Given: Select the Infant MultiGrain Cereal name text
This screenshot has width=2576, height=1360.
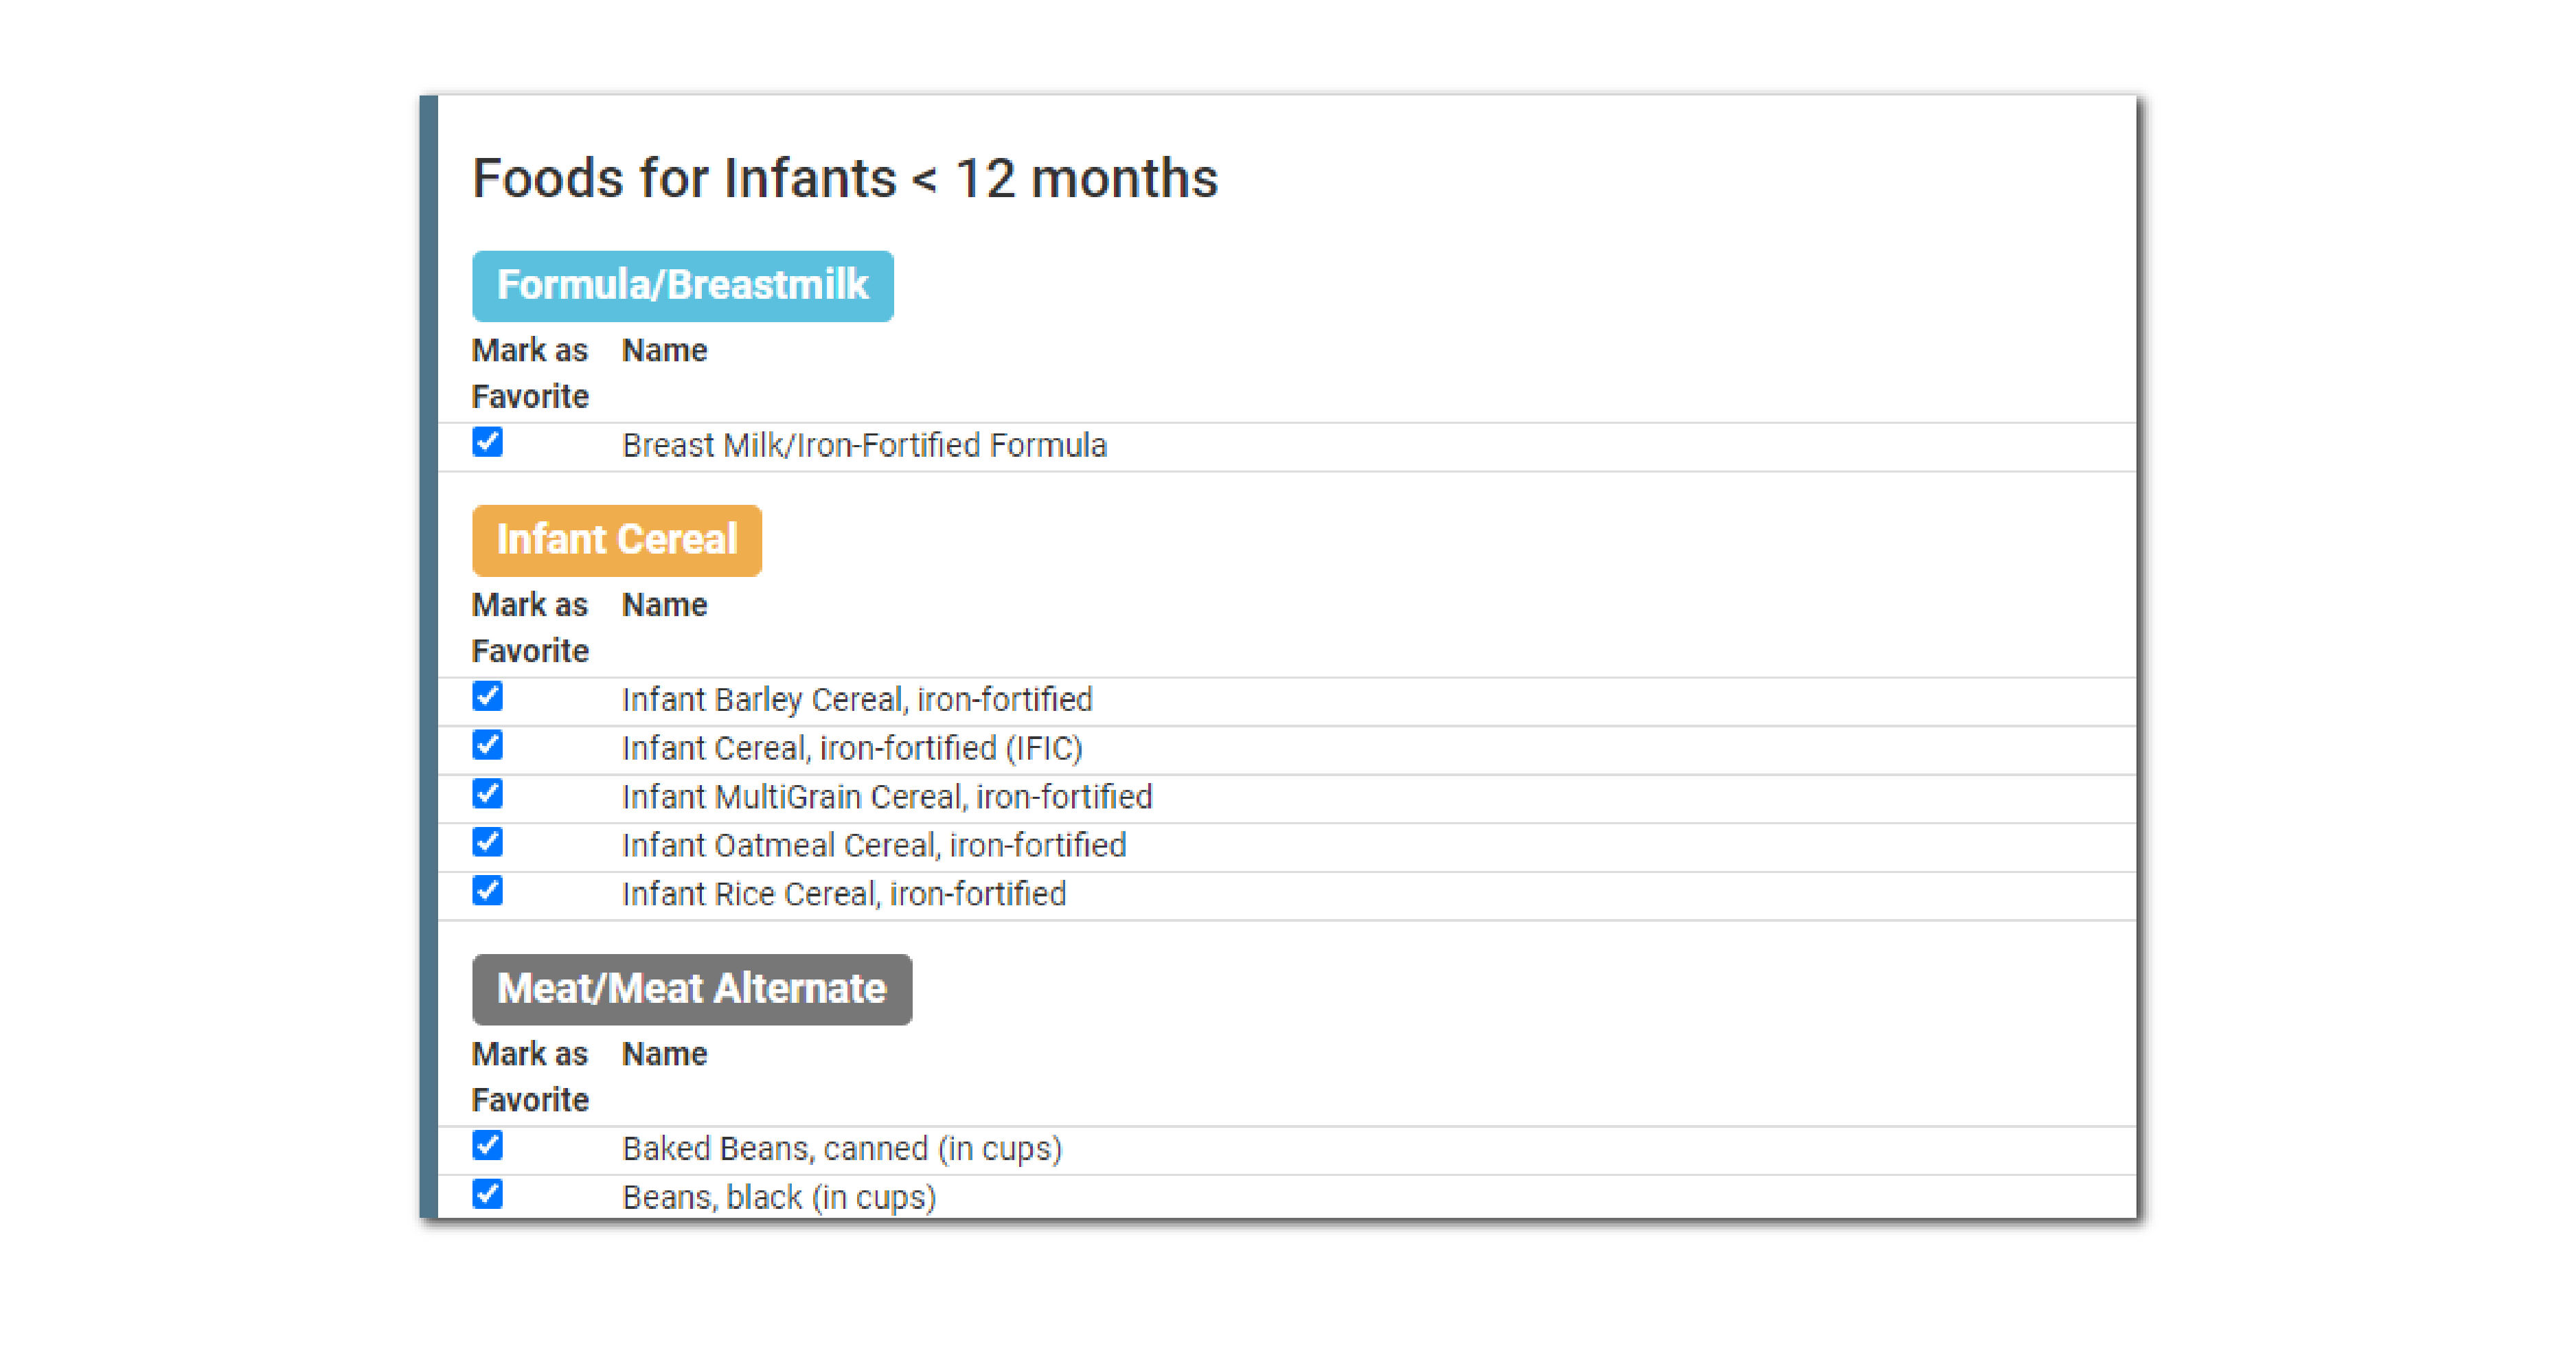Looking at the screenshot, I should point(886,798).
